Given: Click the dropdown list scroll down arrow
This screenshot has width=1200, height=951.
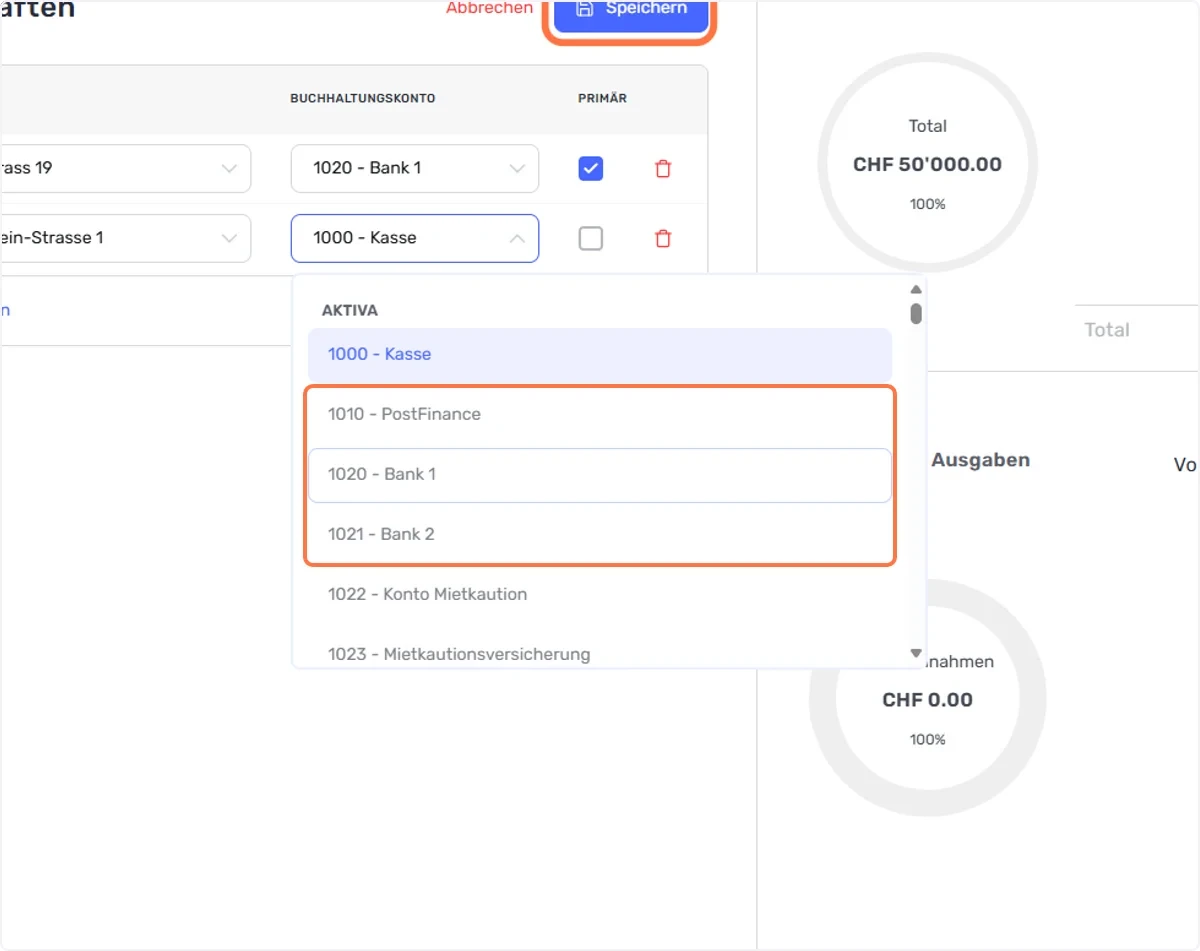Looking at the screenshot, I should pos(915,653).
